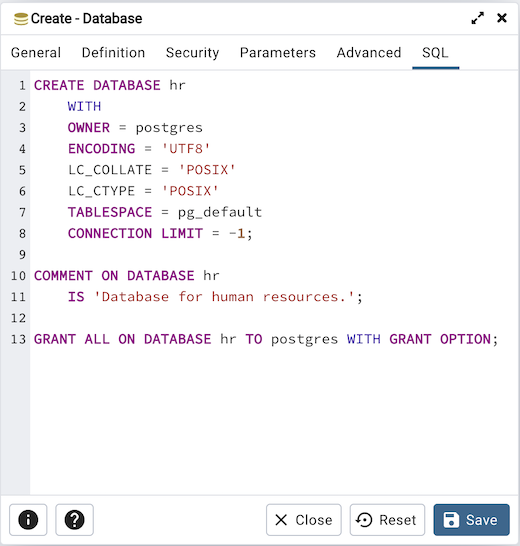Click the TABLESPACE = pg_default line
The width and height of the screenshot is (520, 546).
165,212
